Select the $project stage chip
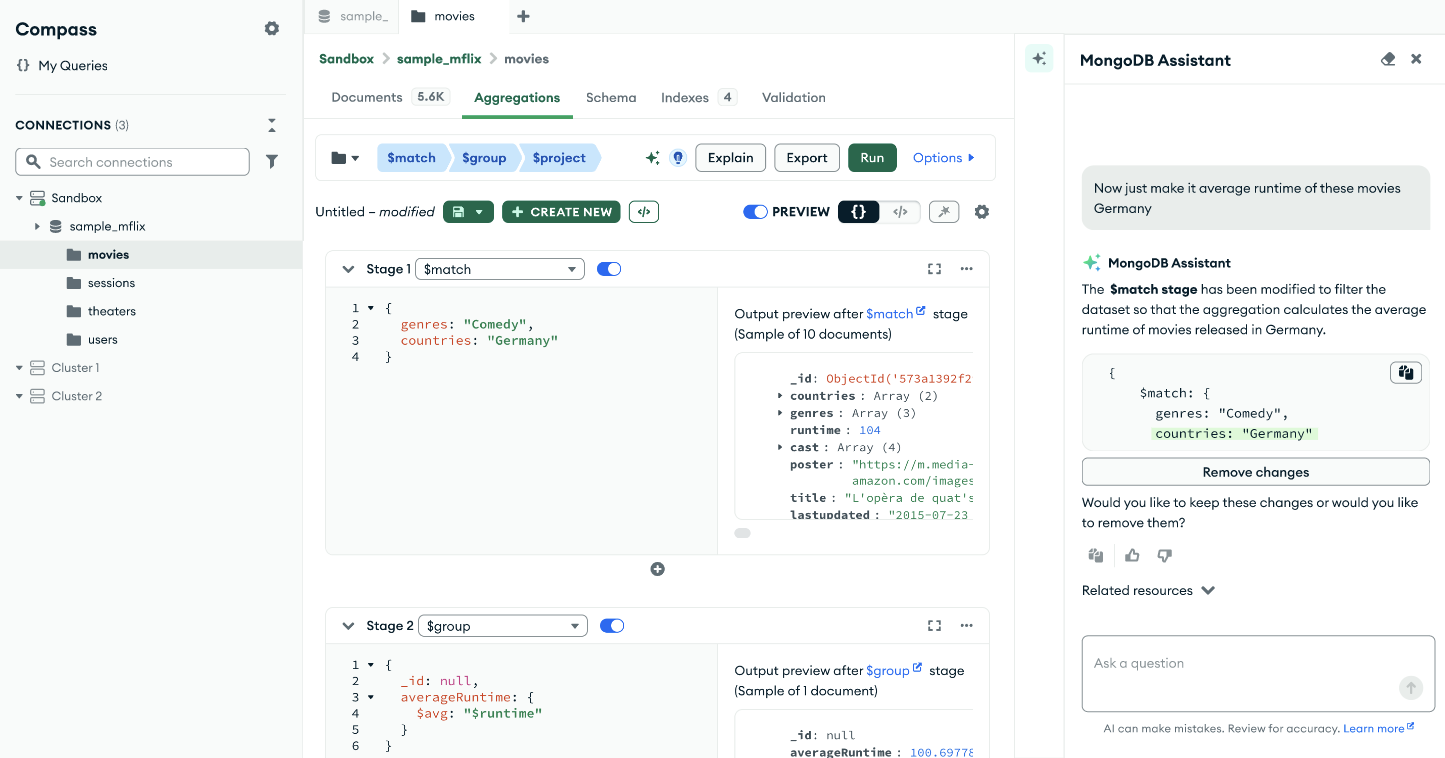Screen dimensions: 1445x758 coord(560,158)
